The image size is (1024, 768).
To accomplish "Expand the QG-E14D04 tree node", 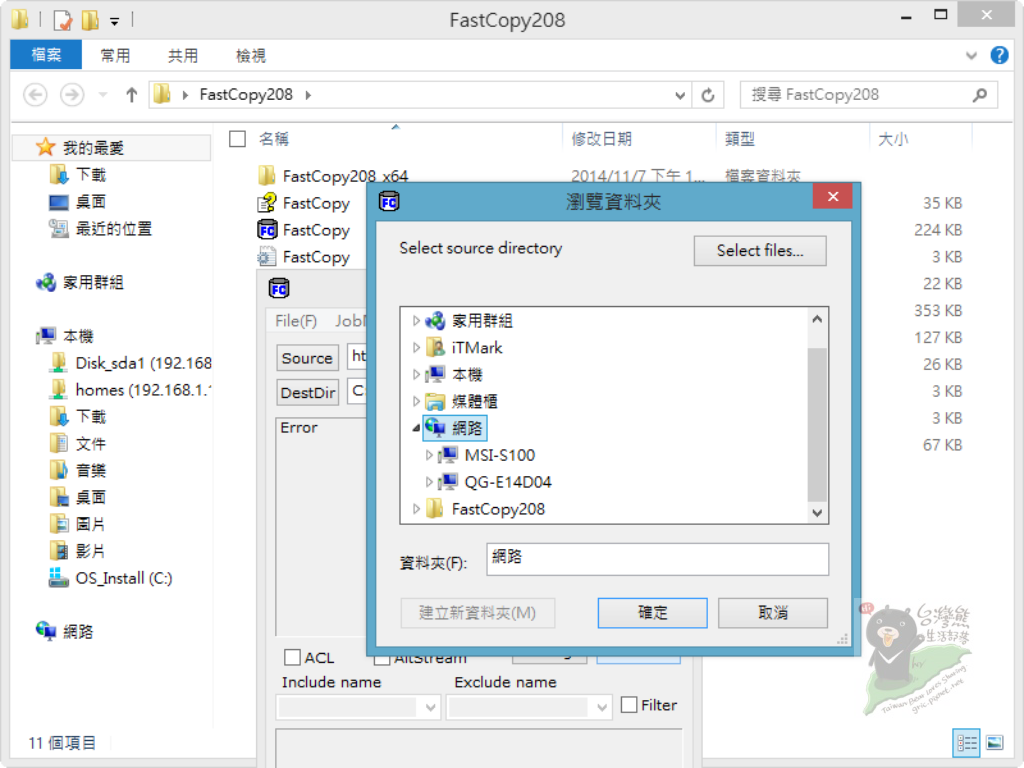I will tap(428, 482).
